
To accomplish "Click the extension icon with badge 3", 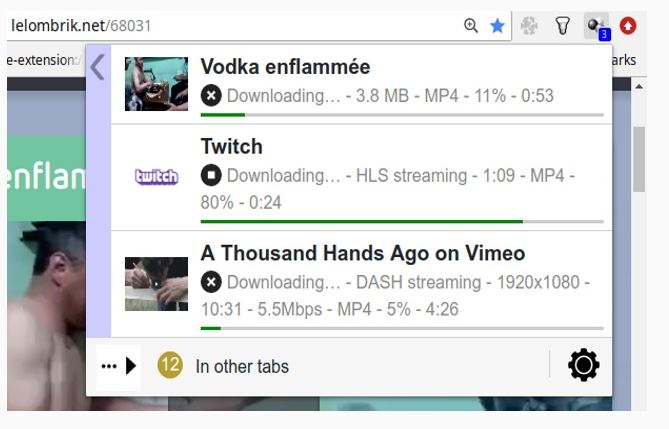I will tap(595, 27).
